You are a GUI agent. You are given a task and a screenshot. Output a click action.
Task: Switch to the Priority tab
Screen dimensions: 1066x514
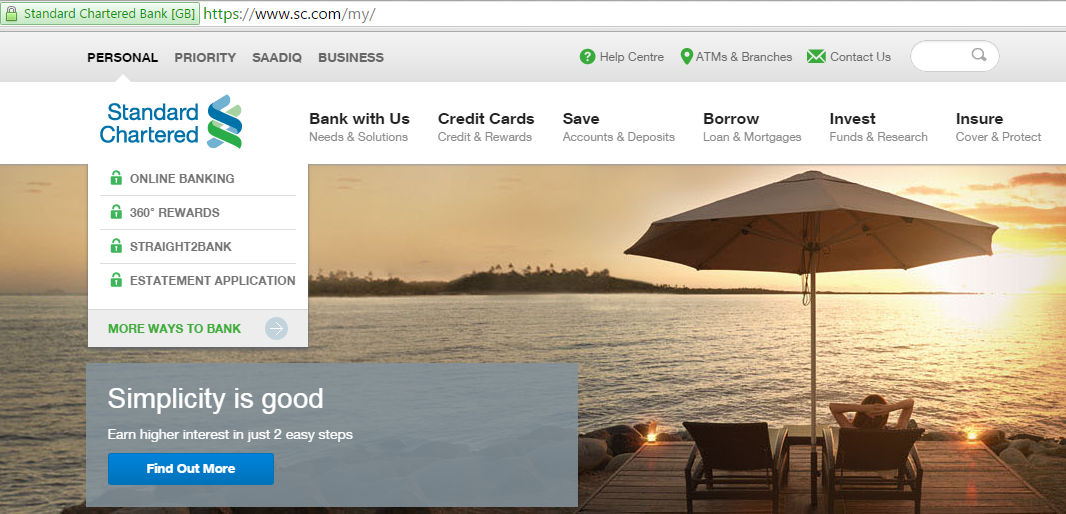pyautogui.click(x=205, y=58)
